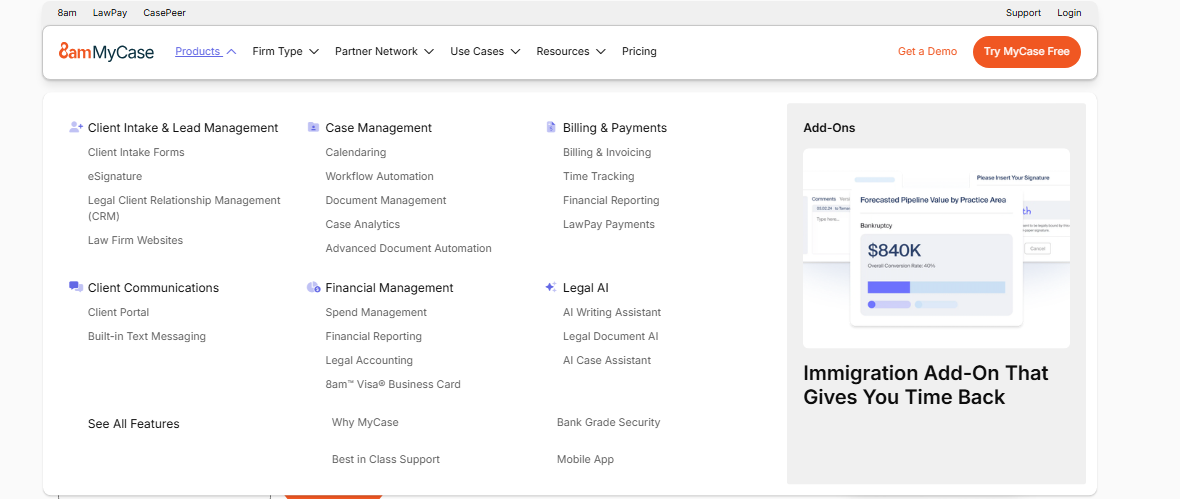Screen dimensions: 1180x499
Task: Click the Billing & Payments document icon
Action: click(x=551, y=127)
